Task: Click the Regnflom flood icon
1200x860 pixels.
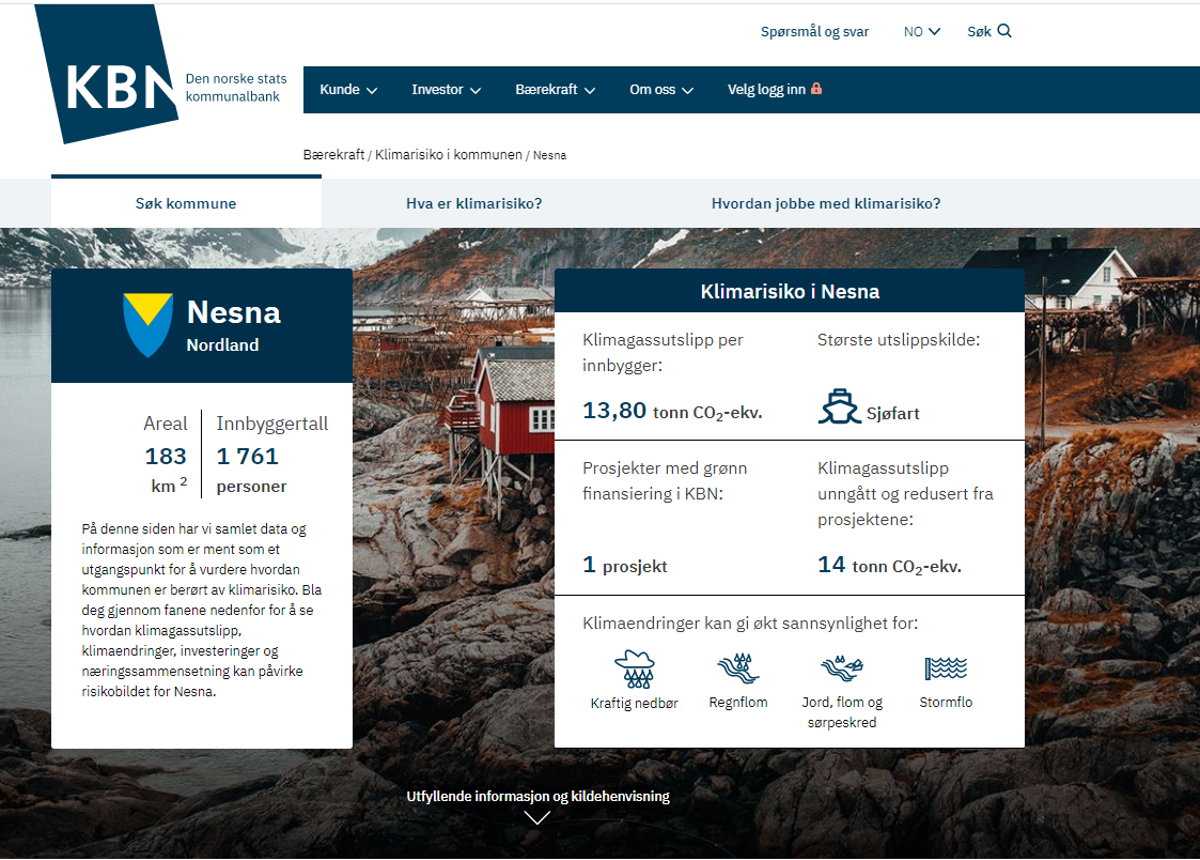Action: tap(738, 668)
